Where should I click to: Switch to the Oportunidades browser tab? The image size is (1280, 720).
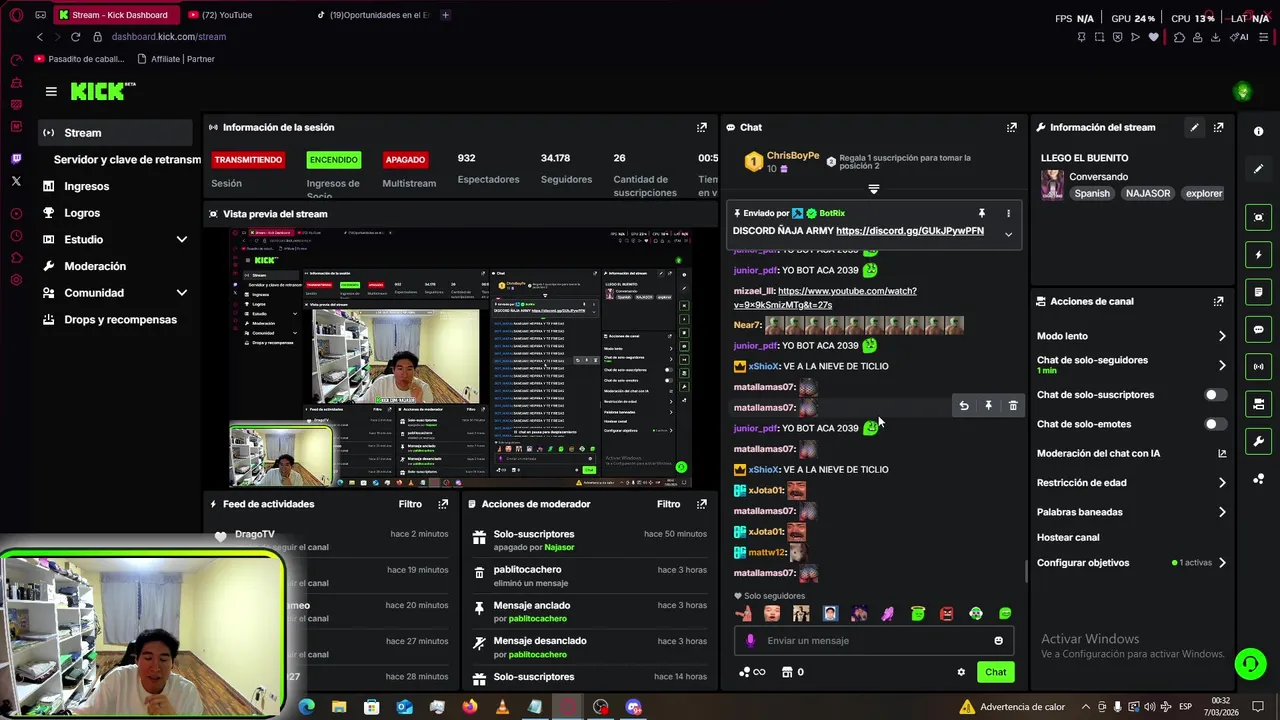coord(372,15)
